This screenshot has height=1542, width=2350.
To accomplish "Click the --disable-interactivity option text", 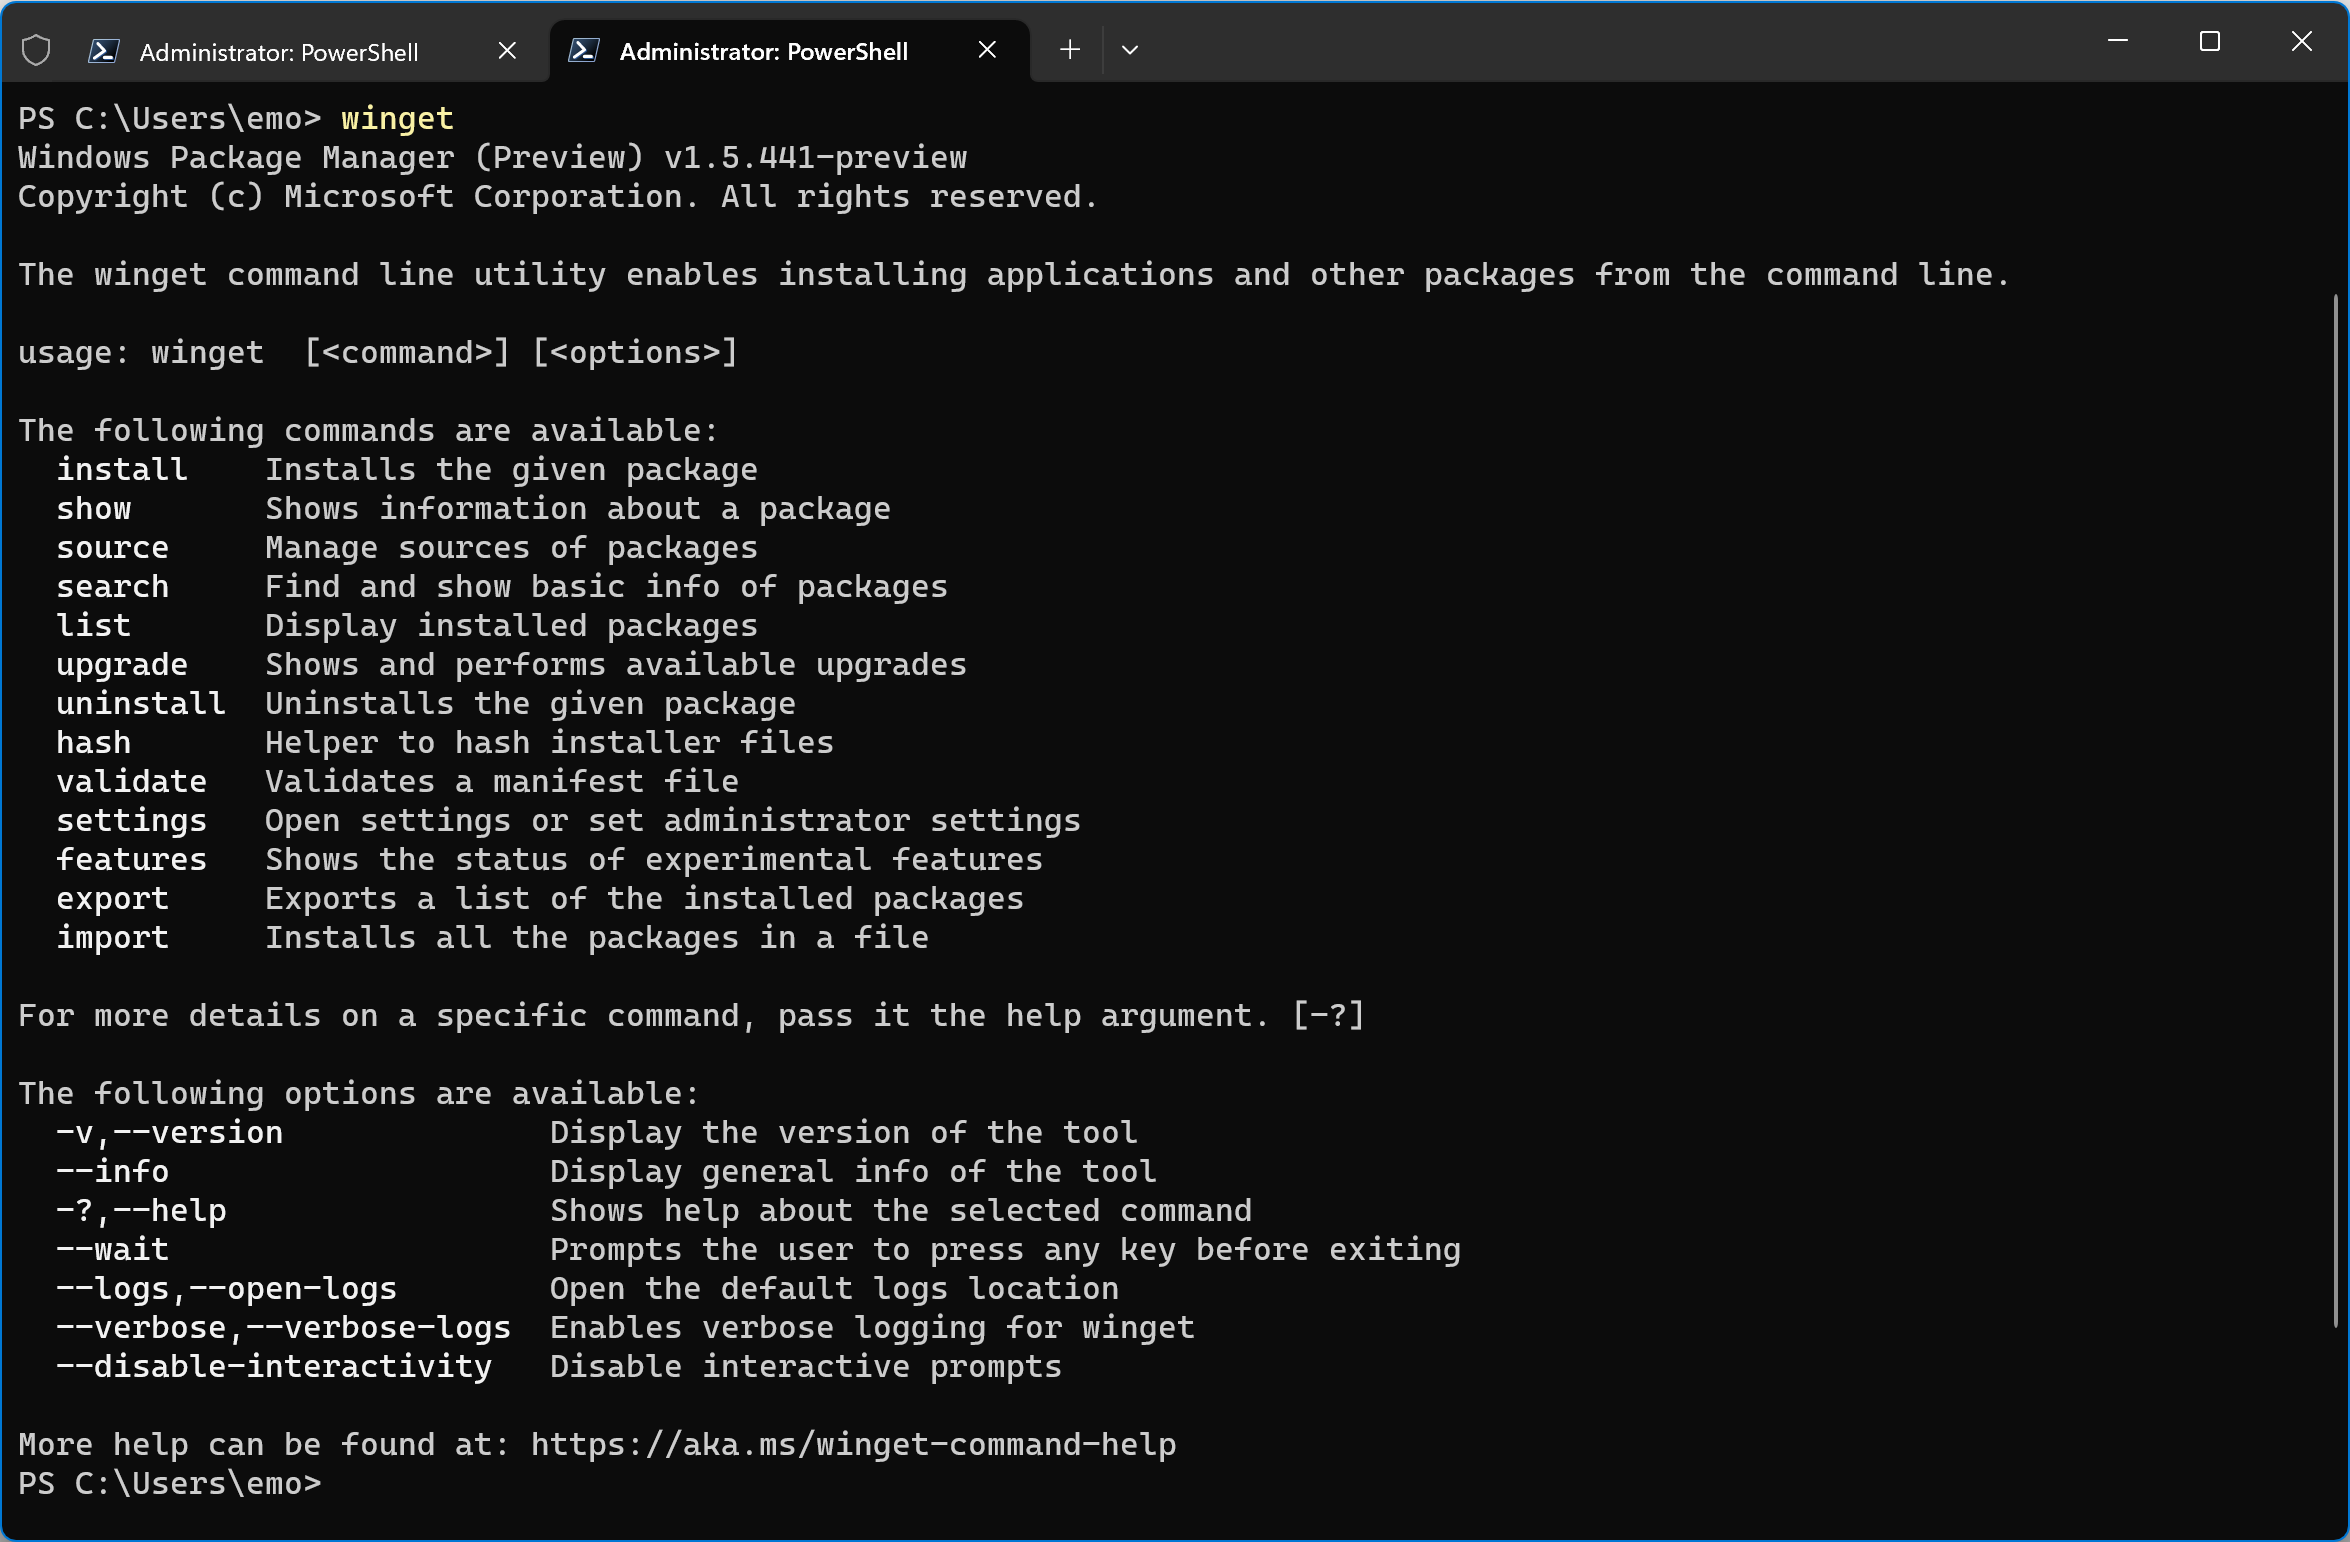I will [x=274, y=1367].
